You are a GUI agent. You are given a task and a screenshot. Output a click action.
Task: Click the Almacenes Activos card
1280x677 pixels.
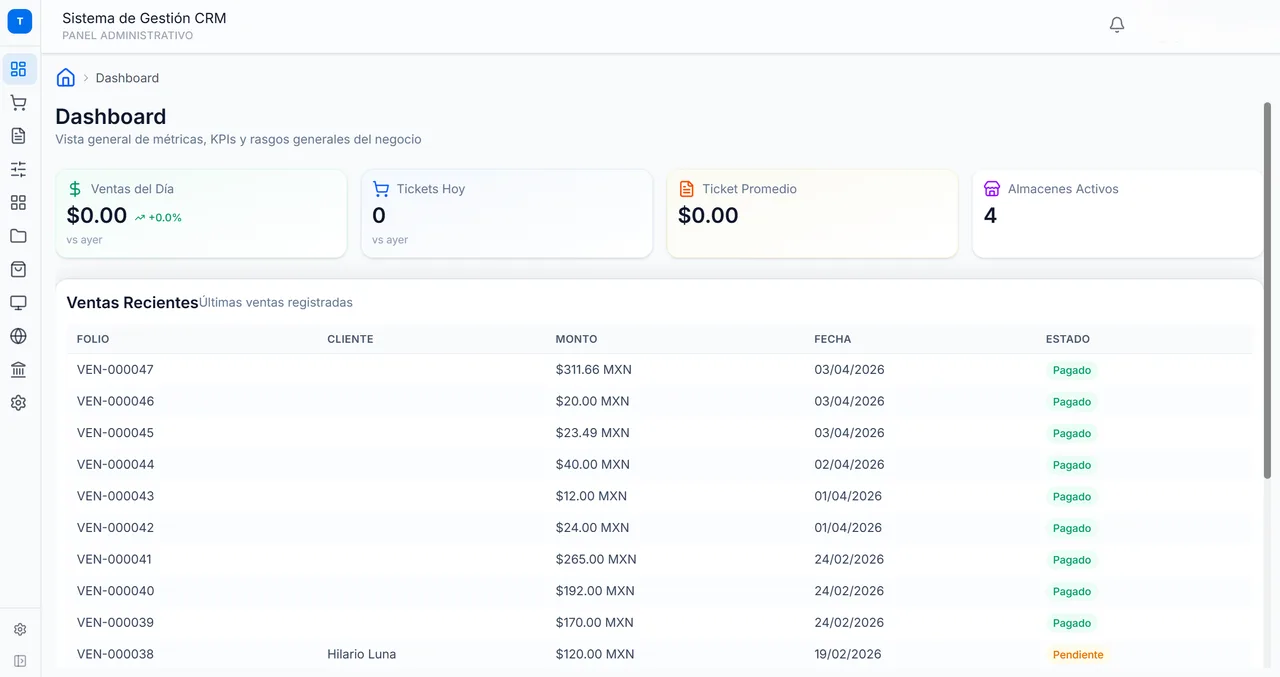pos(1116,213)
